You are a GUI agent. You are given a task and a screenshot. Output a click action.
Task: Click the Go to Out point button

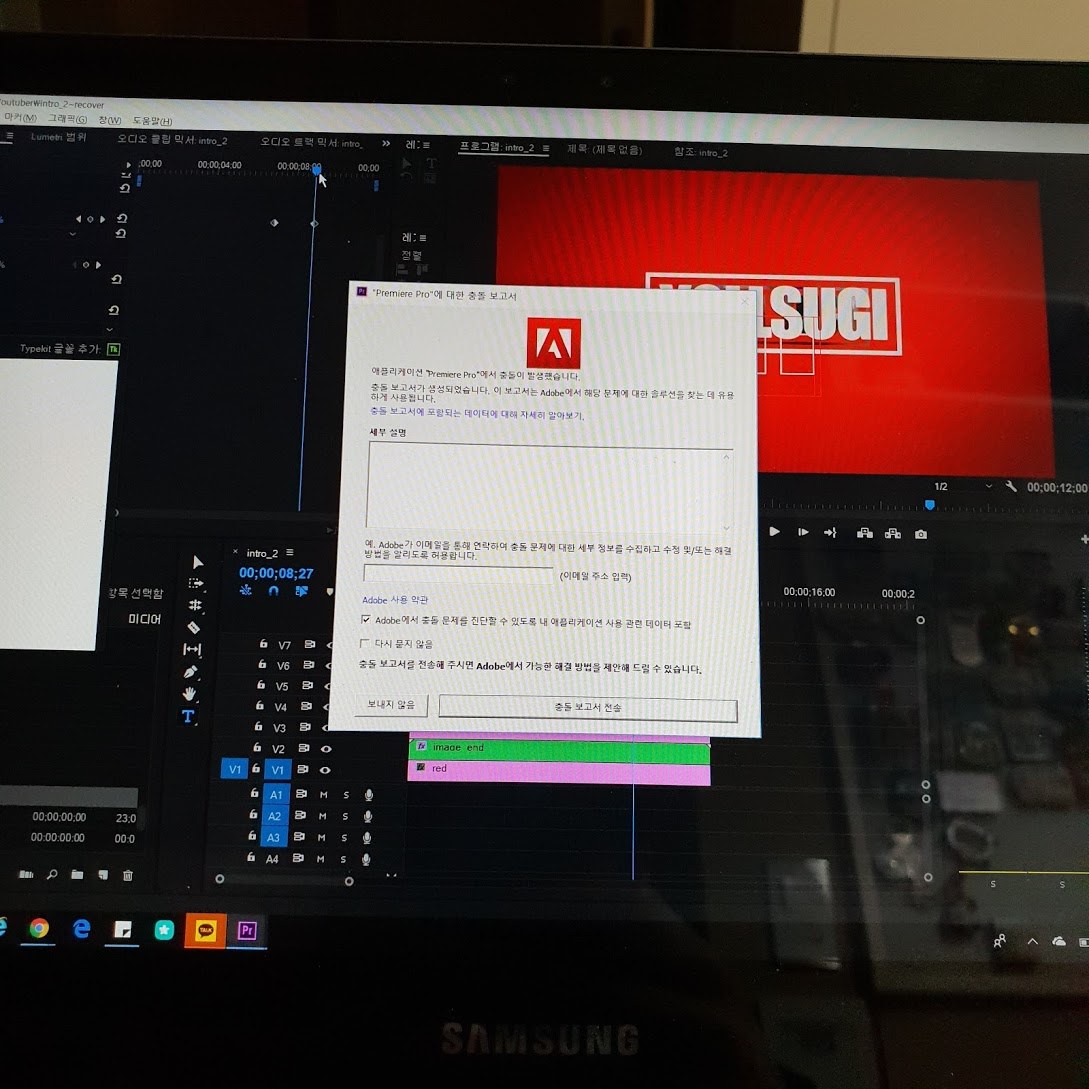tap(831, 533)
